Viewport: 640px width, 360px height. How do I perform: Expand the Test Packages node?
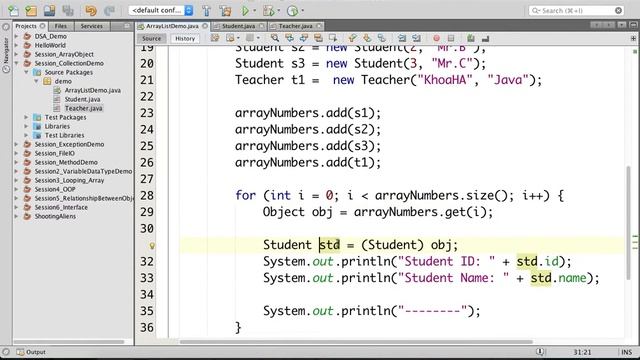[x=26, y=117]
